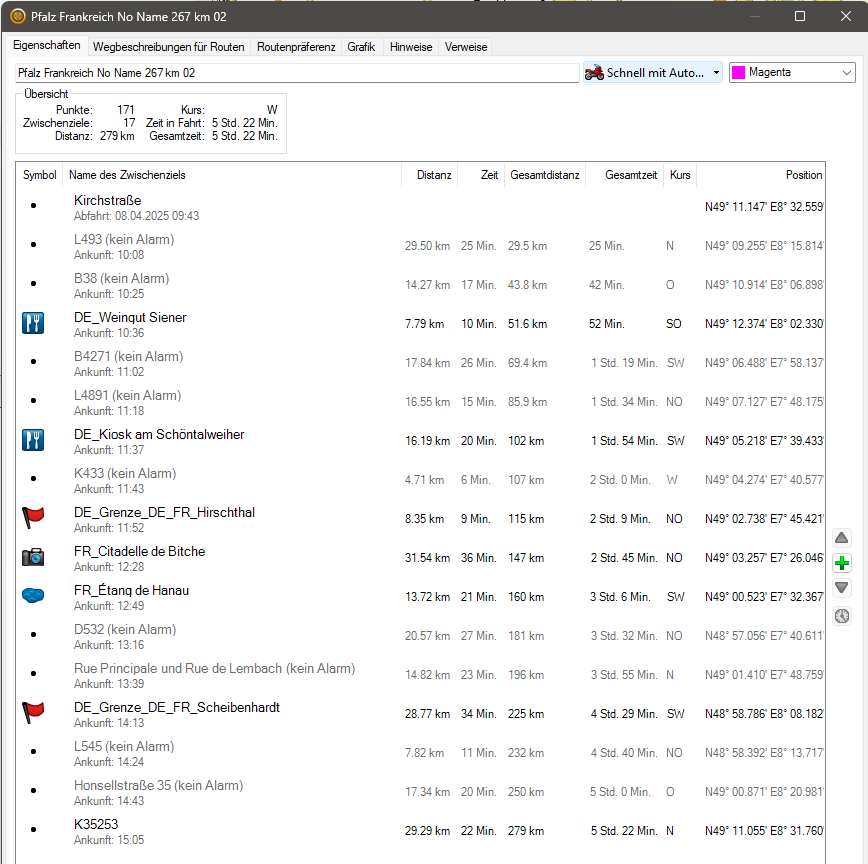Click the restaurant icon for DE_Weingut Siener
This screenshot has width=868, height=864.
(x=33, y=323)
